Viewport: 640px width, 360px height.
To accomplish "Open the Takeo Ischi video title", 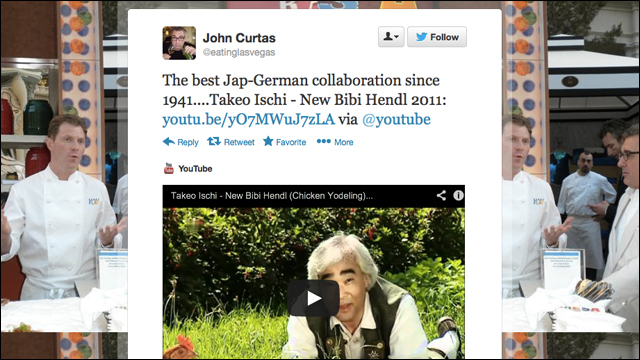I will [x=272, y=196].
